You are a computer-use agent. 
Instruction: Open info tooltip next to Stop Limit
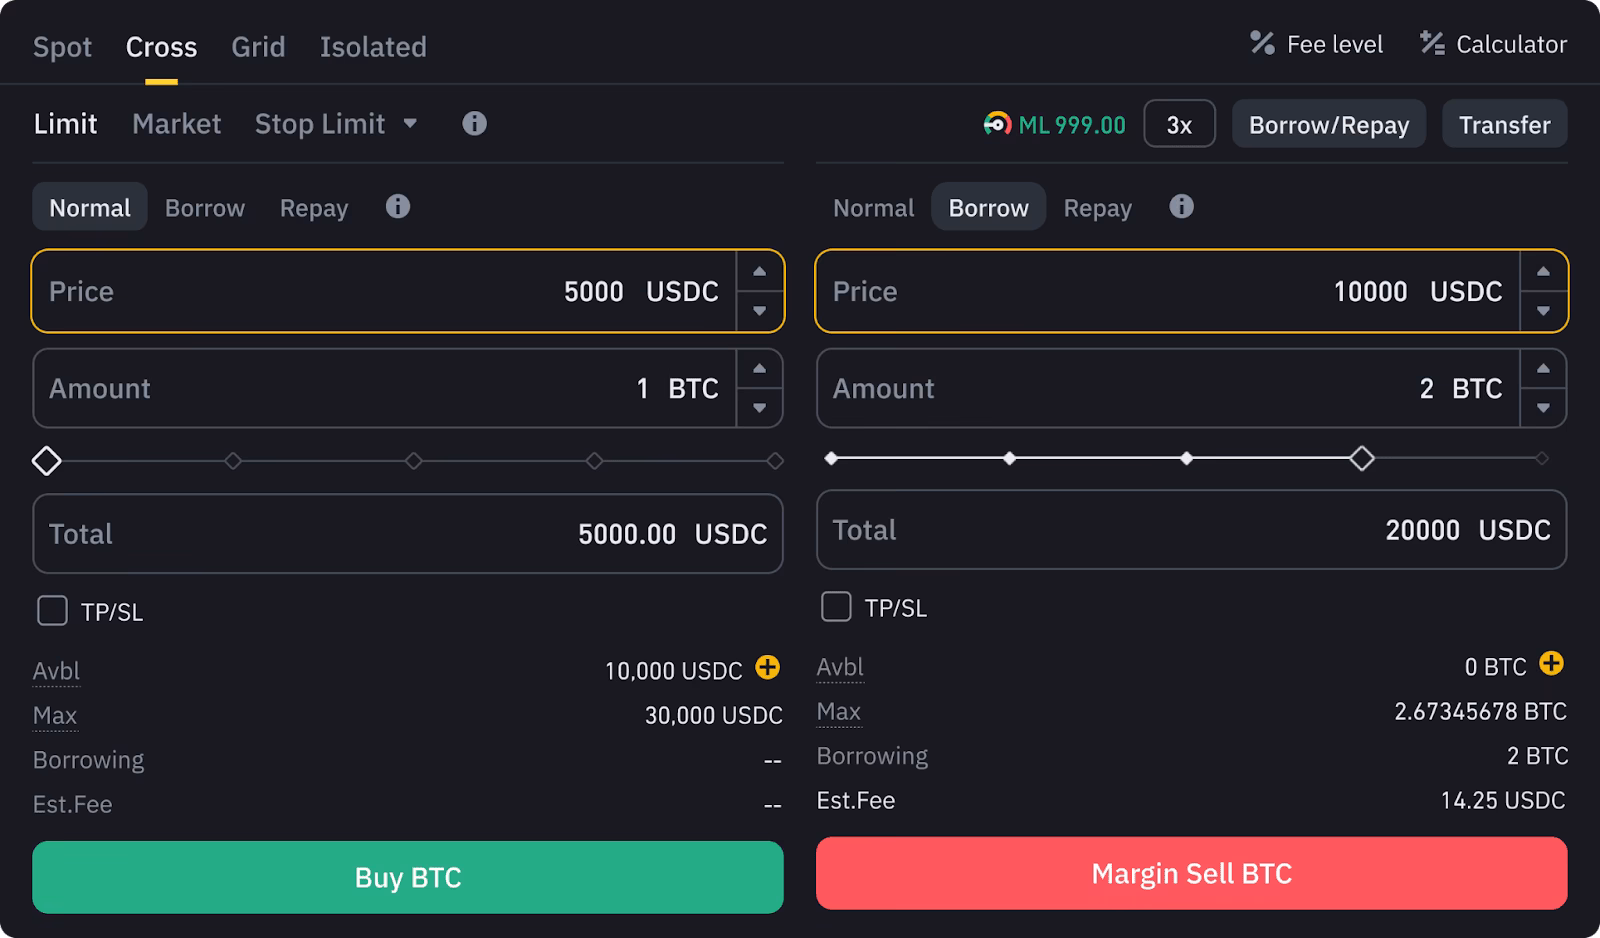[473, 124]
